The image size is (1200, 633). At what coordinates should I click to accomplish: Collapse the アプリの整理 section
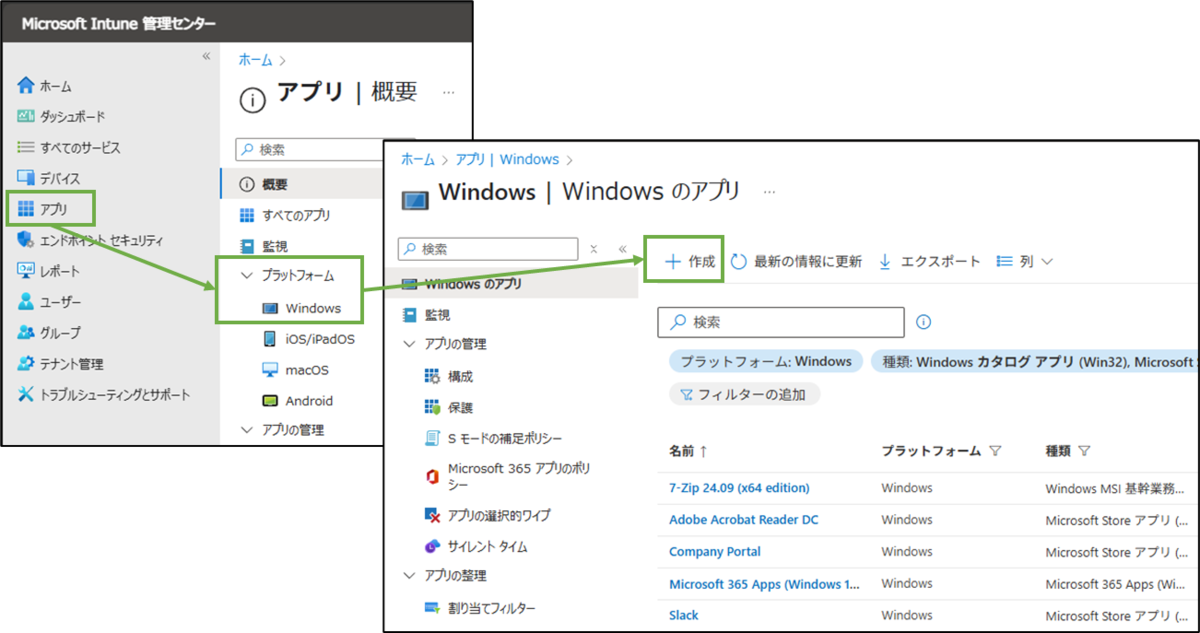[409, 576]
